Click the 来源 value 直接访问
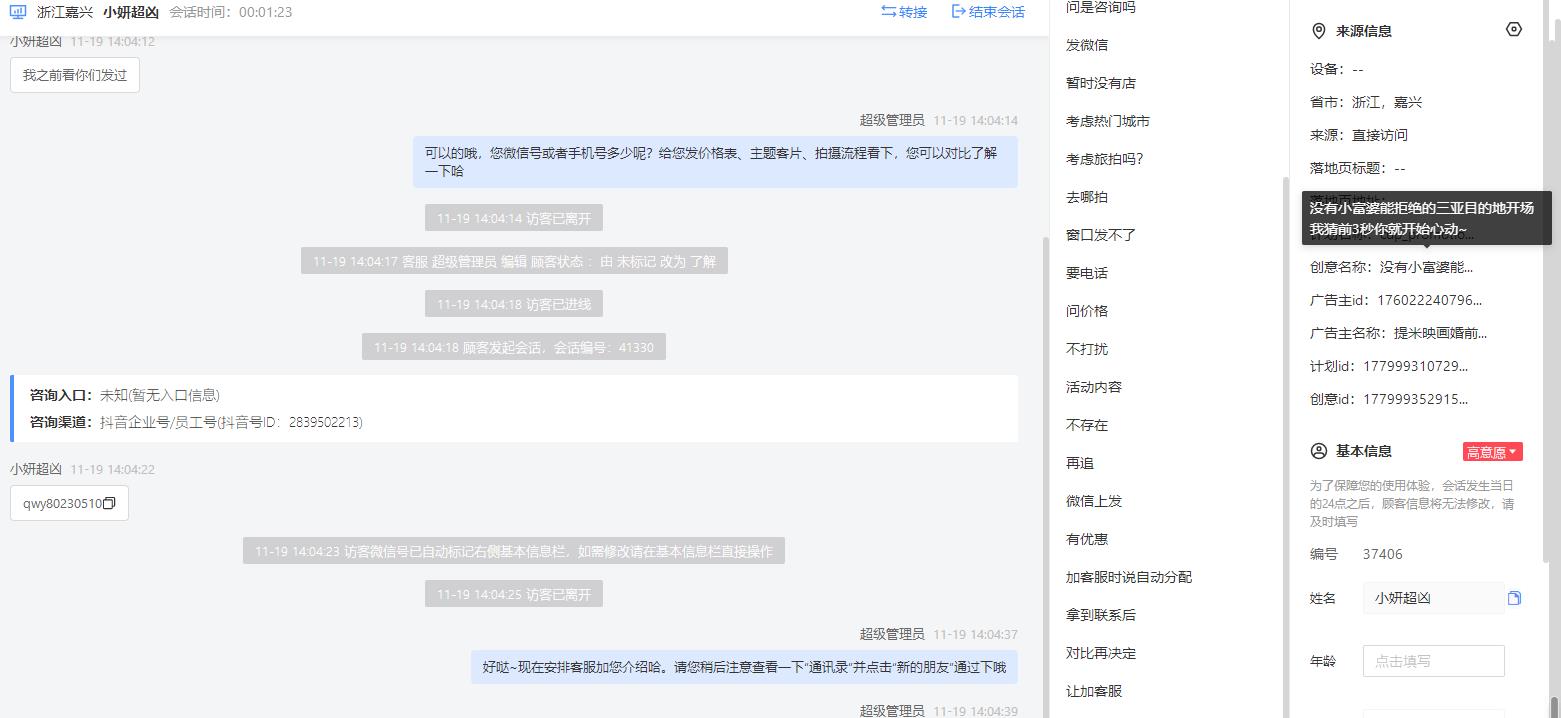The width and height of the screenshot is (1561, 718). pyautogui.click(x=1379, y=135)
